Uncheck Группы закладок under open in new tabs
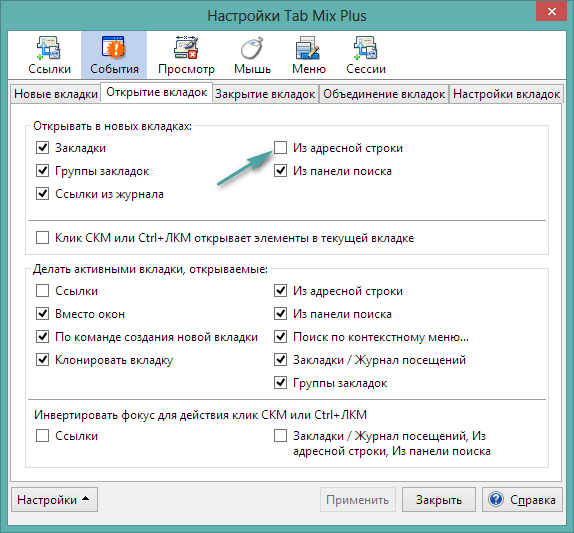This screenshot has height=533, width=574. tap(42, 171)
